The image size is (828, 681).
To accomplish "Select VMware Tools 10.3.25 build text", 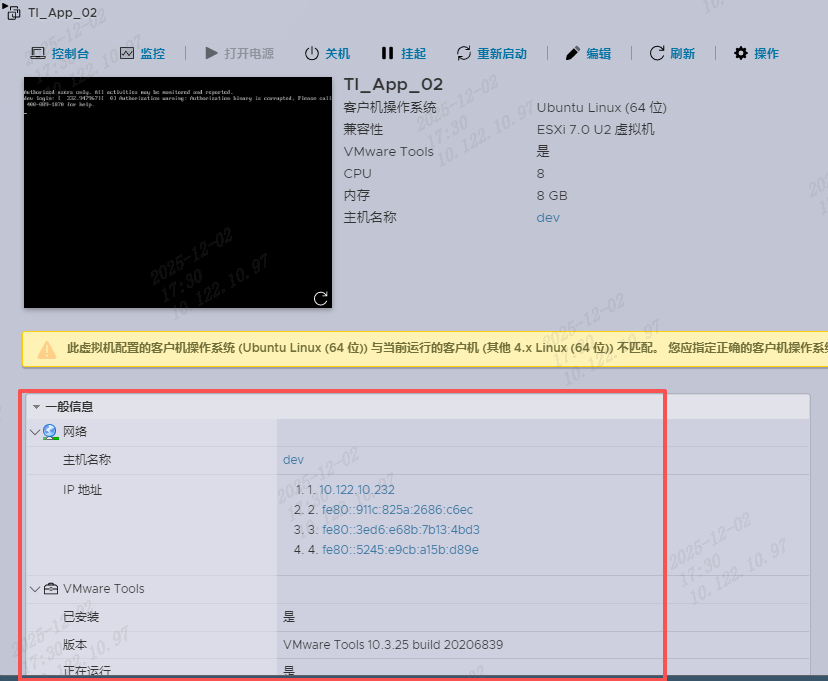I will (x=393, y=645).
